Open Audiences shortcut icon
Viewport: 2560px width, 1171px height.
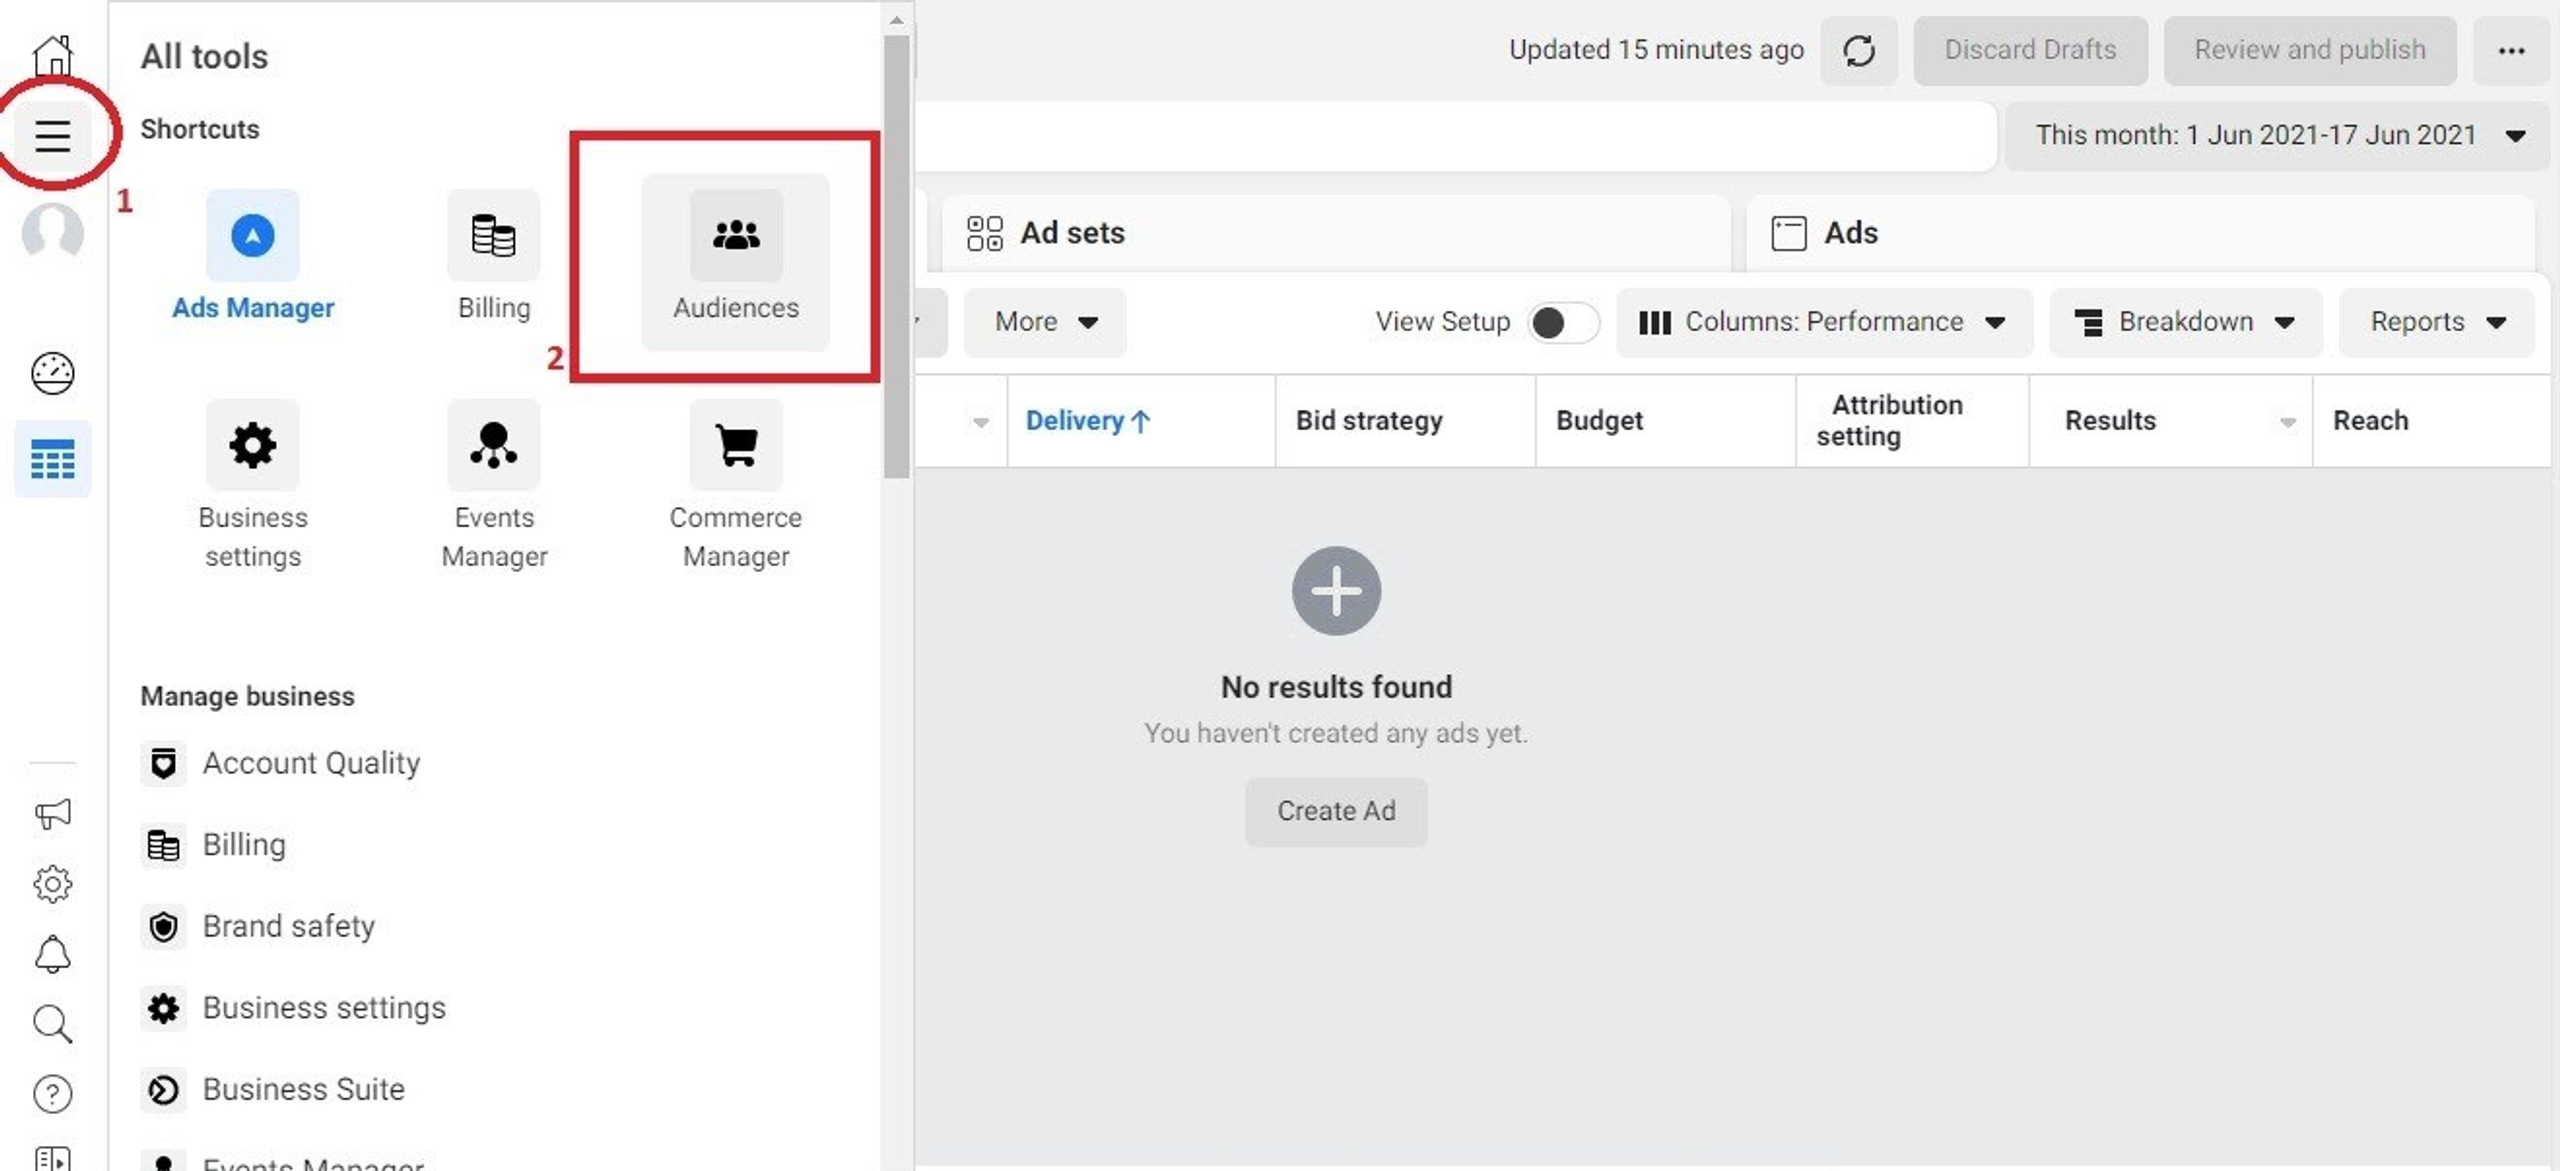point(736,237)
